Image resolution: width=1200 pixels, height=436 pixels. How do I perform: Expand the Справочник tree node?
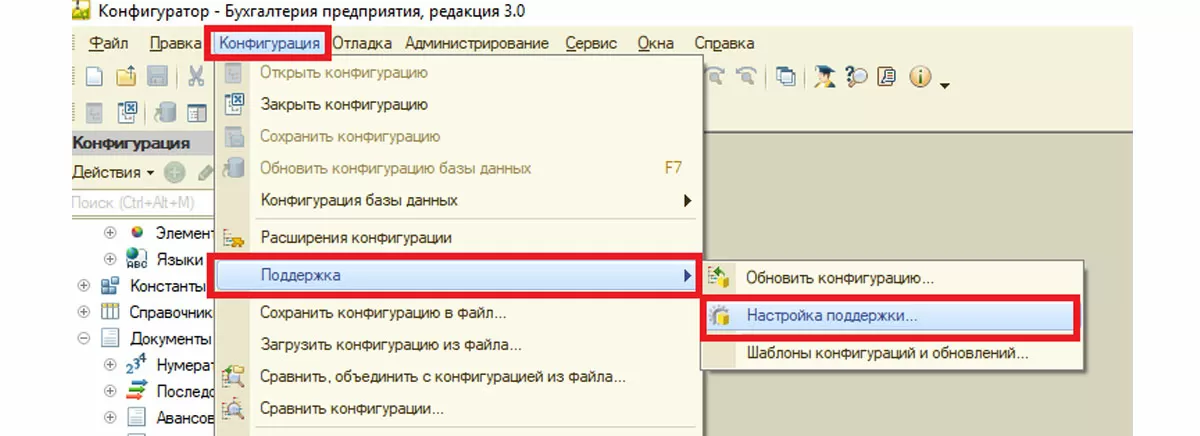point(84,312)
